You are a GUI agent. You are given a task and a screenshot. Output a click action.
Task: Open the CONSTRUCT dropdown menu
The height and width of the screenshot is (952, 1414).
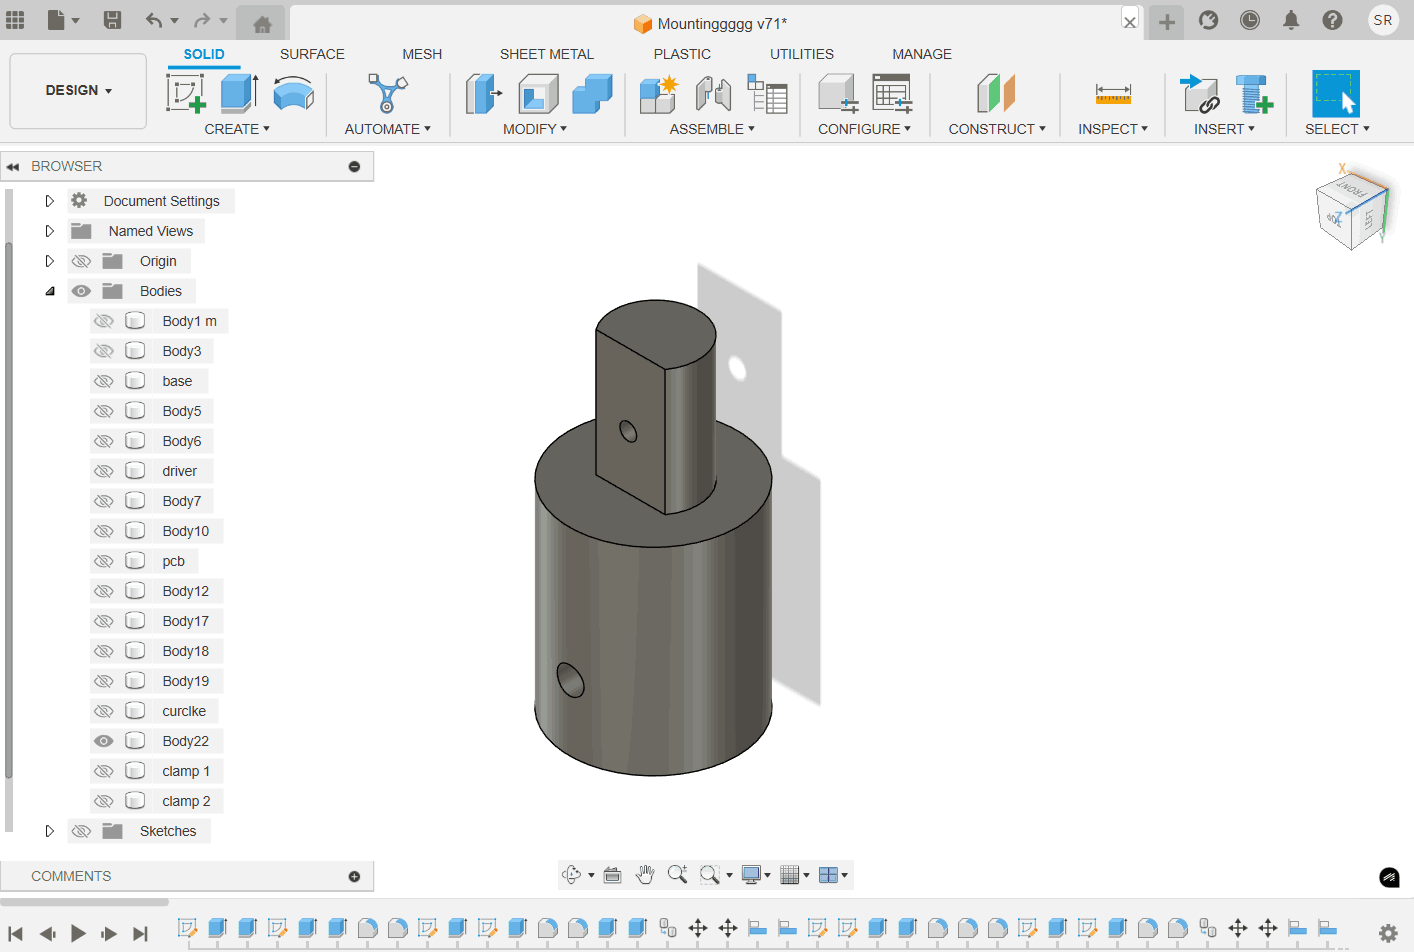click(997, 129)
